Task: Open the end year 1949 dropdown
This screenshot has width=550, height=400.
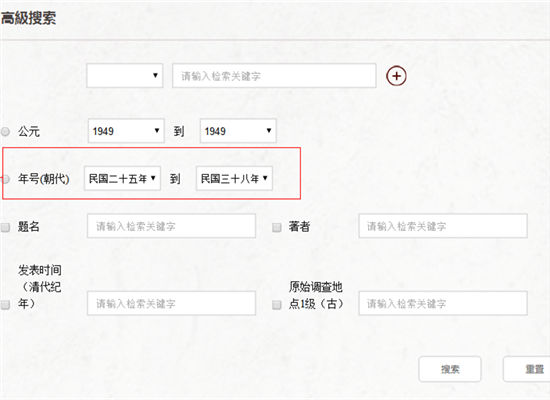Action: (238, 131)
